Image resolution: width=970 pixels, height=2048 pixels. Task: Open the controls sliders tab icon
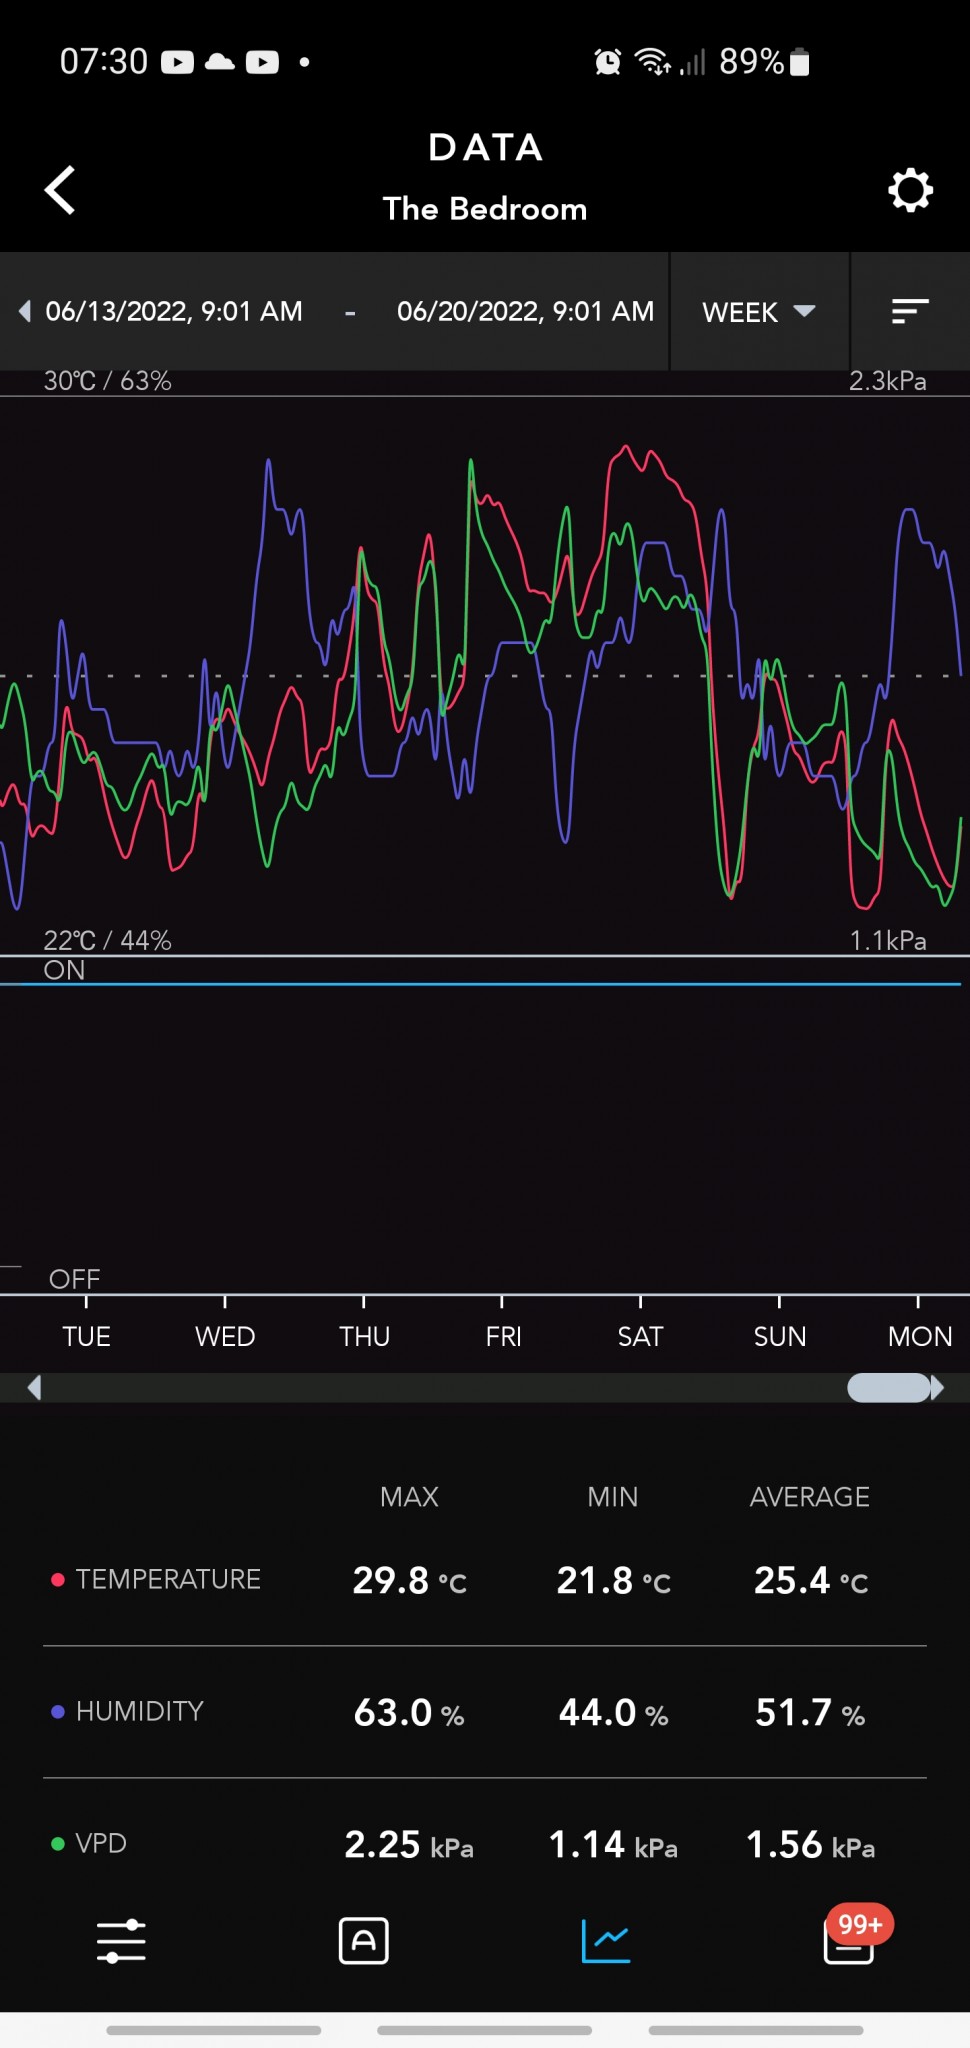click(121, 1941)
